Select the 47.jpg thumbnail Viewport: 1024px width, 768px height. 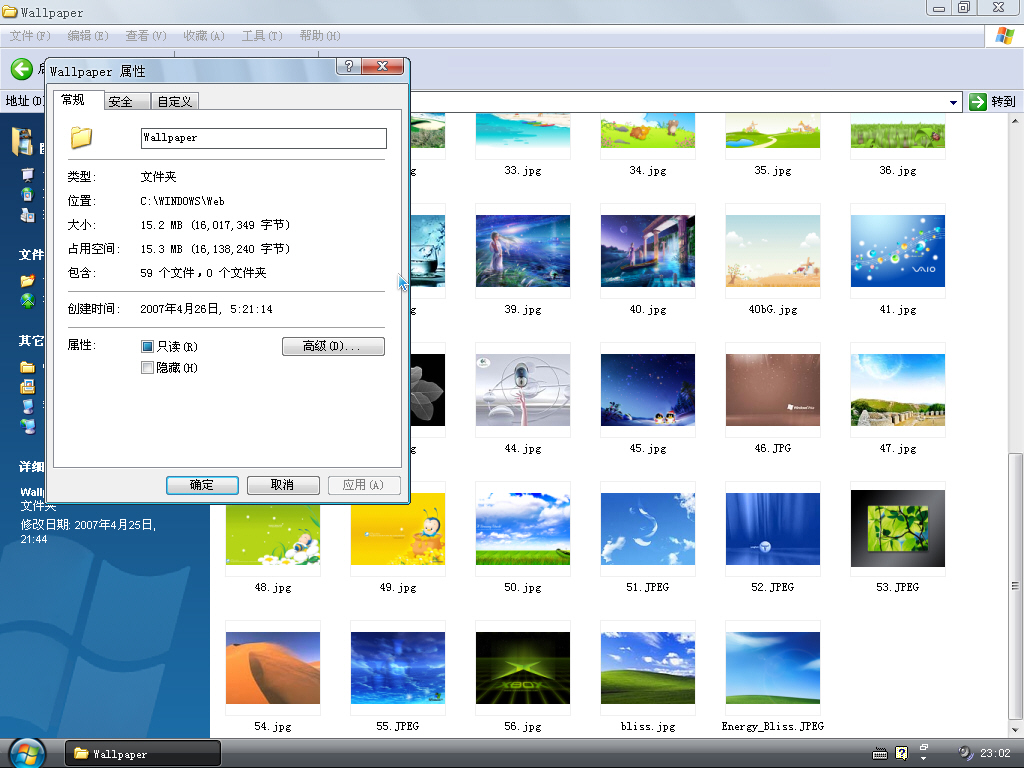click(898, 390)
